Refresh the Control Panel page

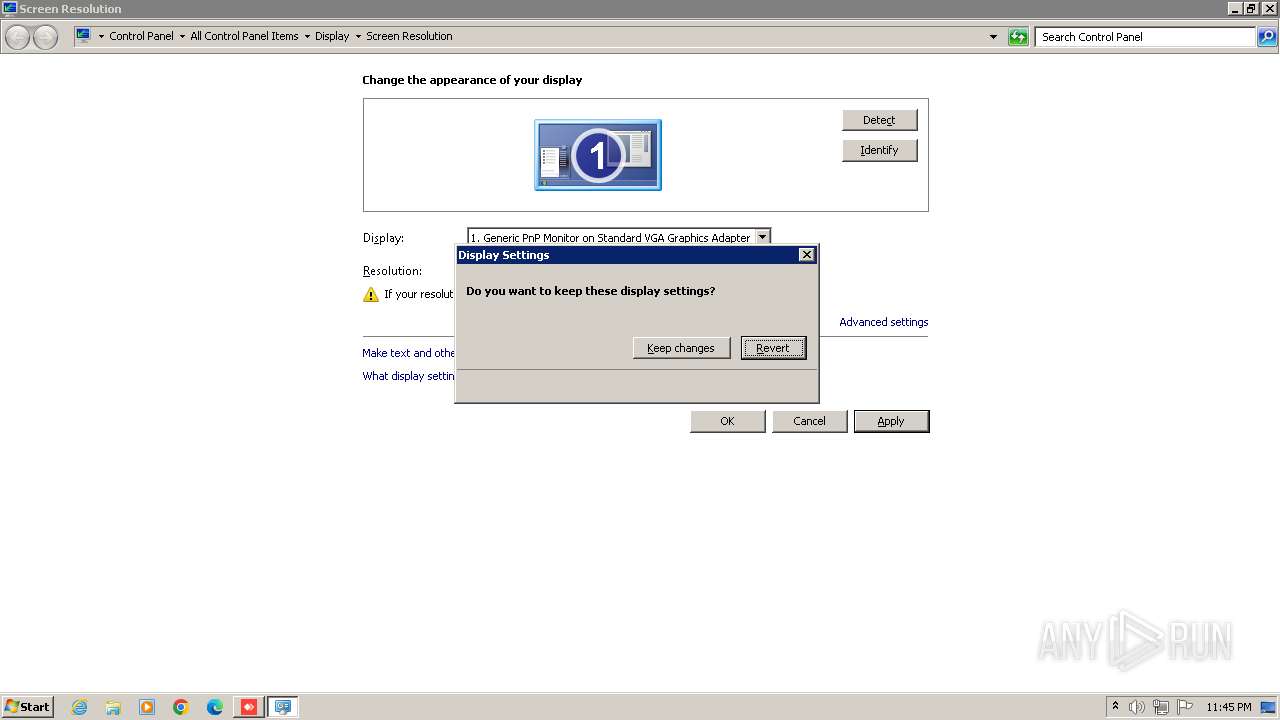1018,37
